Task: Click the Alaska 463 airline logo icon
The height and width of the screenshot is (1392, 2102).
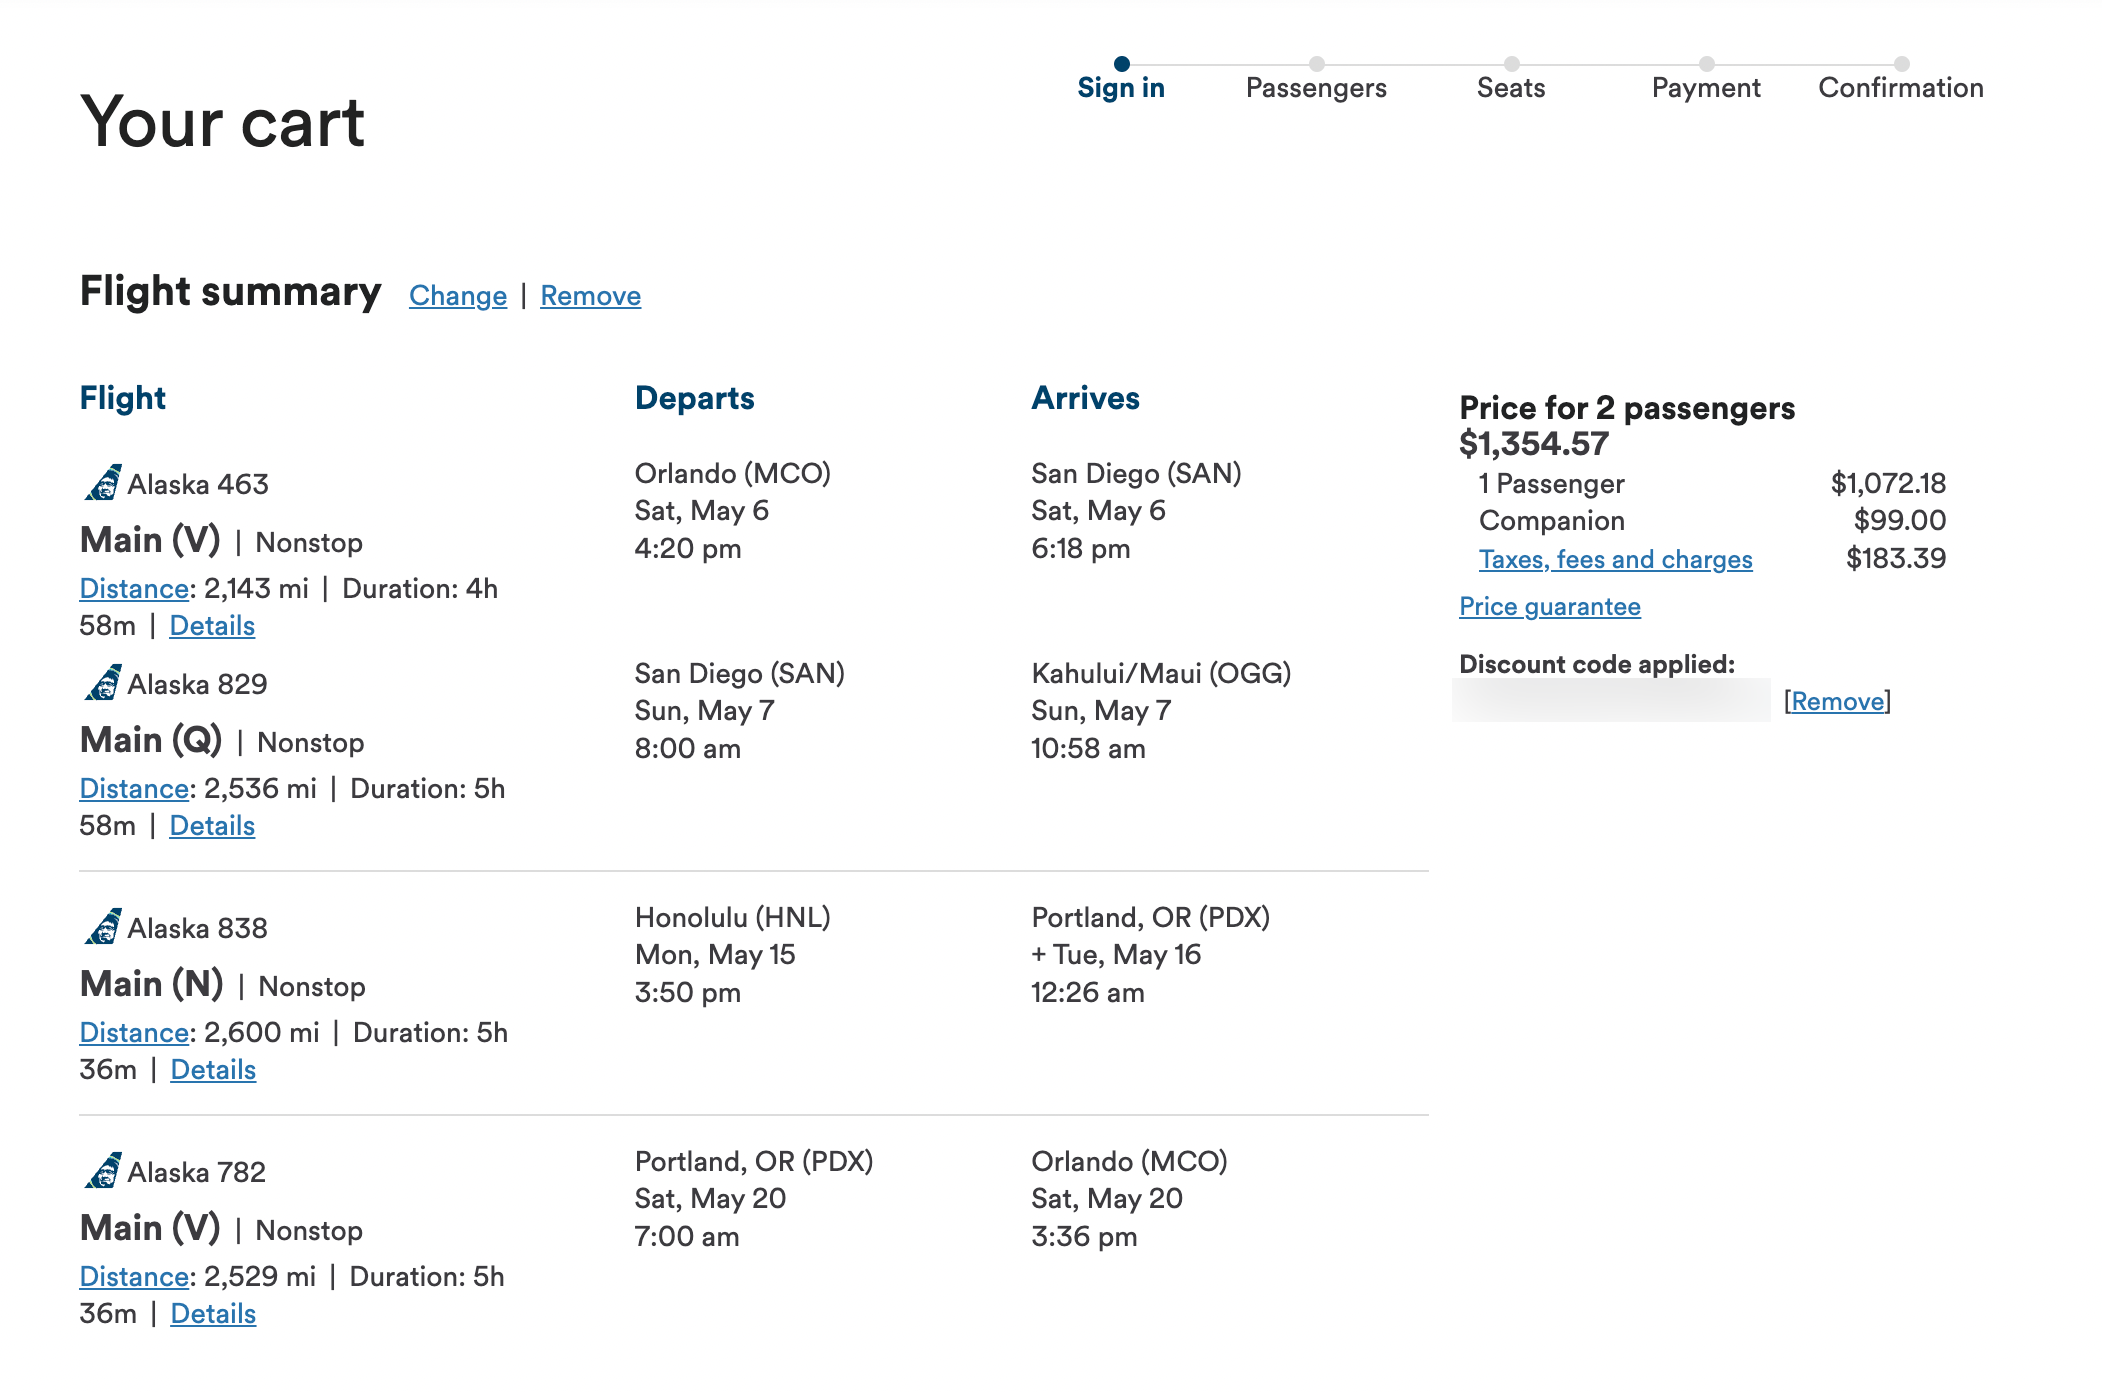Action: [103, 483]
